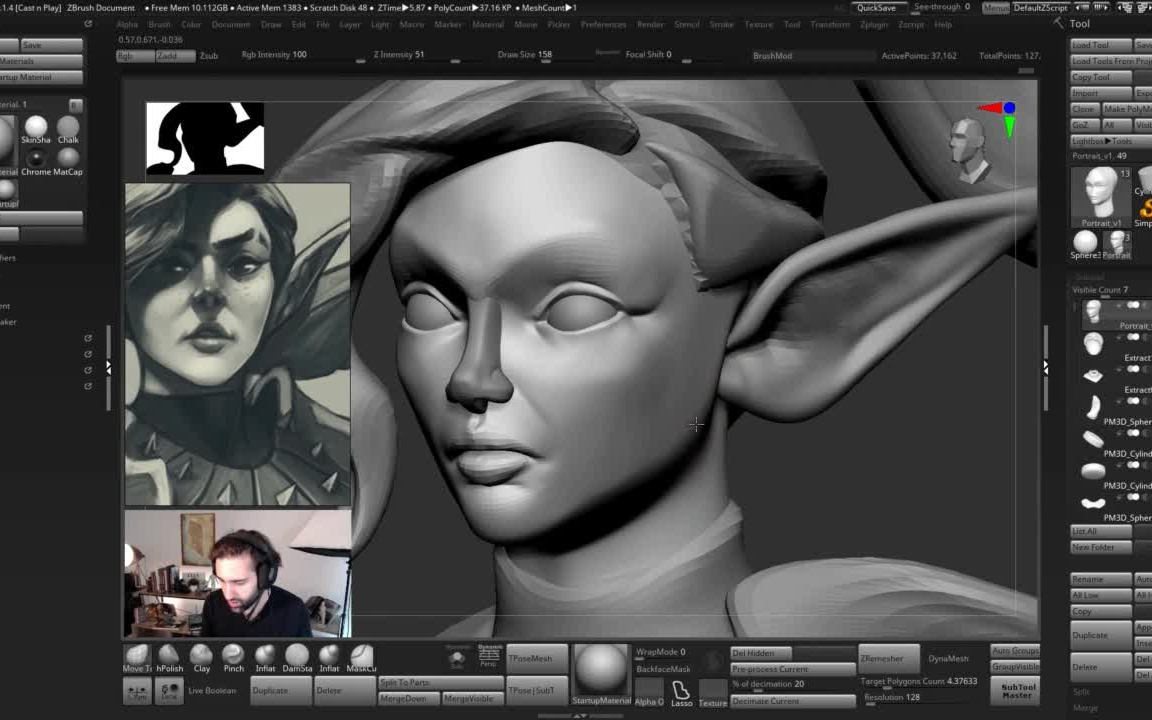1152x720 pixels.
Task: Open the StartupMaterial preview sphere
Action: point(602,674)
